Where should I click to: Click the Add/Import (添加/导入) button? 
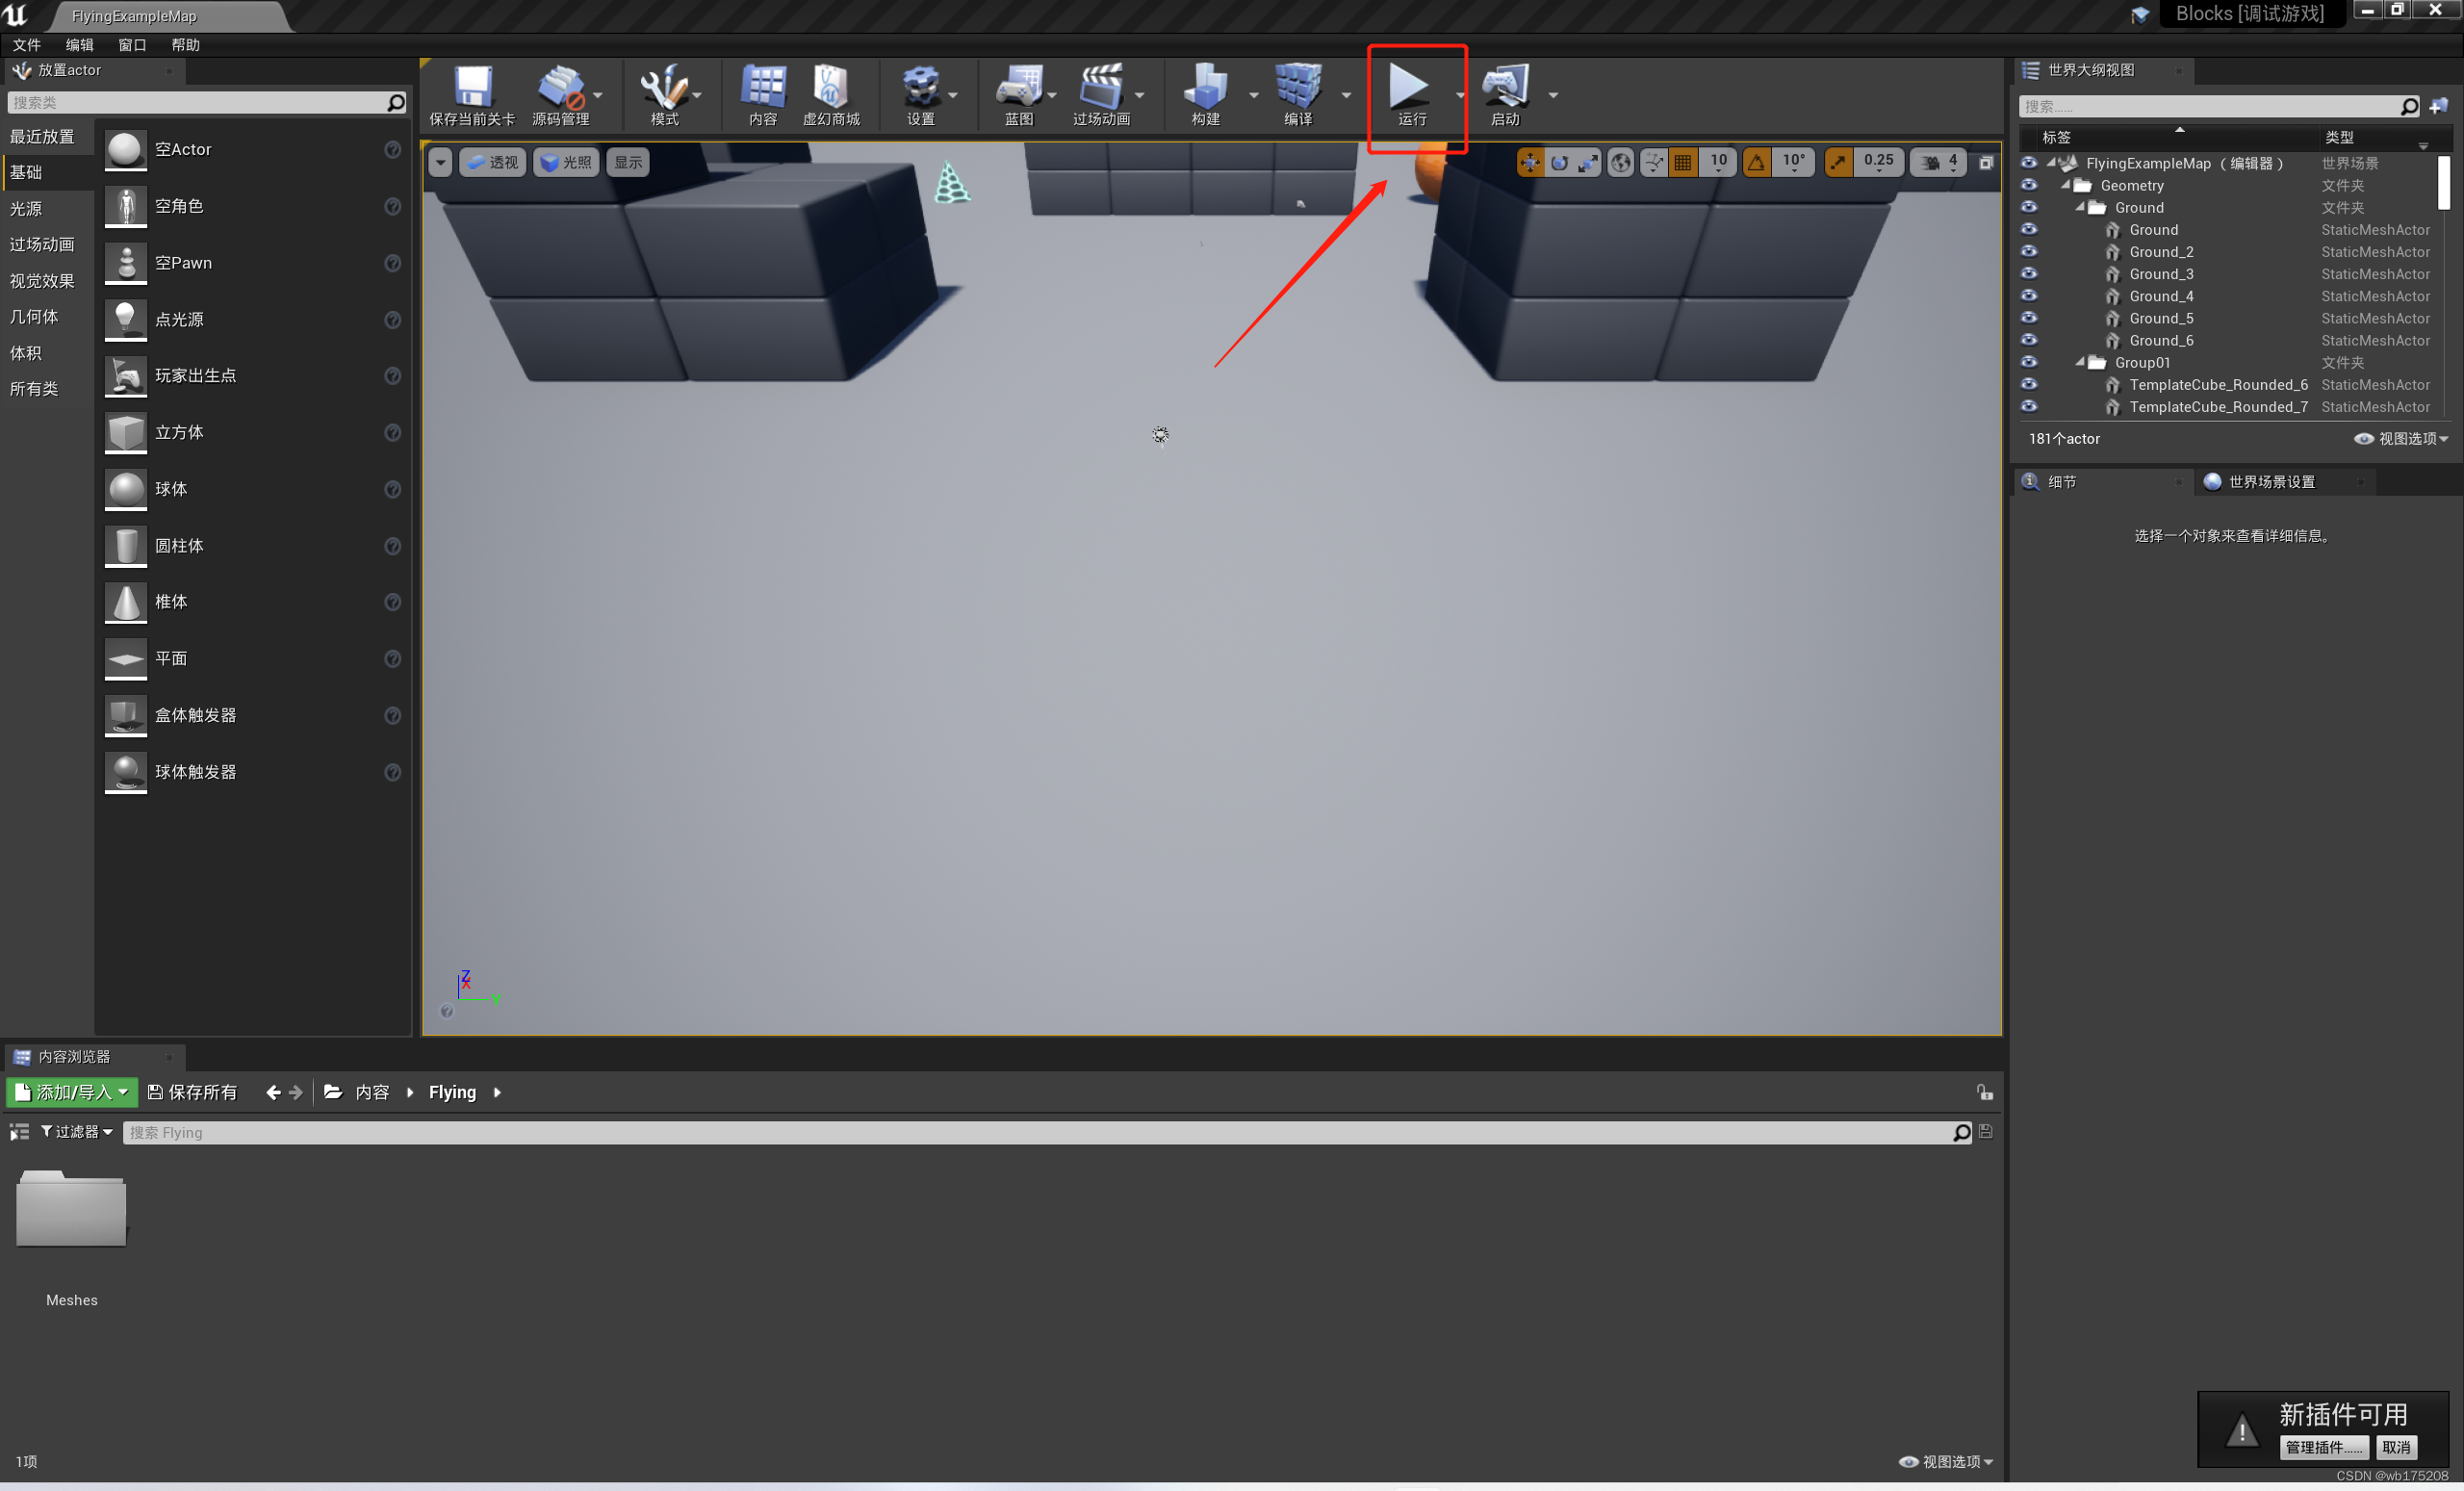pos(72,1092)
